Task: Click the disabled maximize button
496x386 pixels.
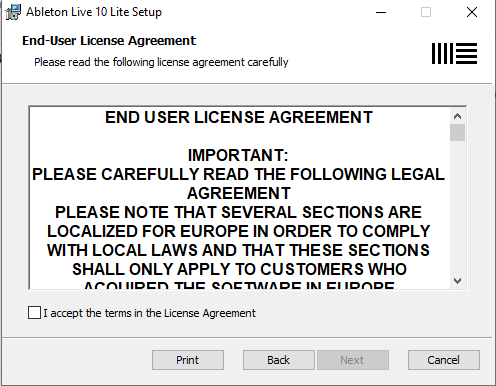Action: click(x=426, y=12)
